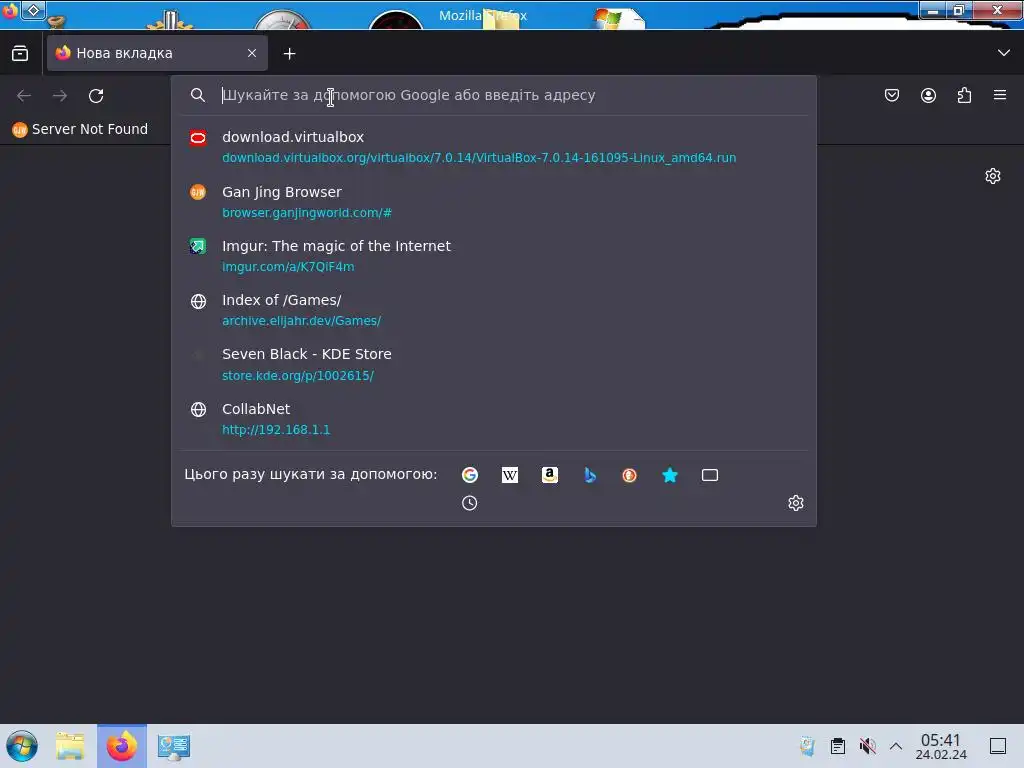Open the 05:41 clock and date
1024x768 pixels.
(x=940, y=746)
